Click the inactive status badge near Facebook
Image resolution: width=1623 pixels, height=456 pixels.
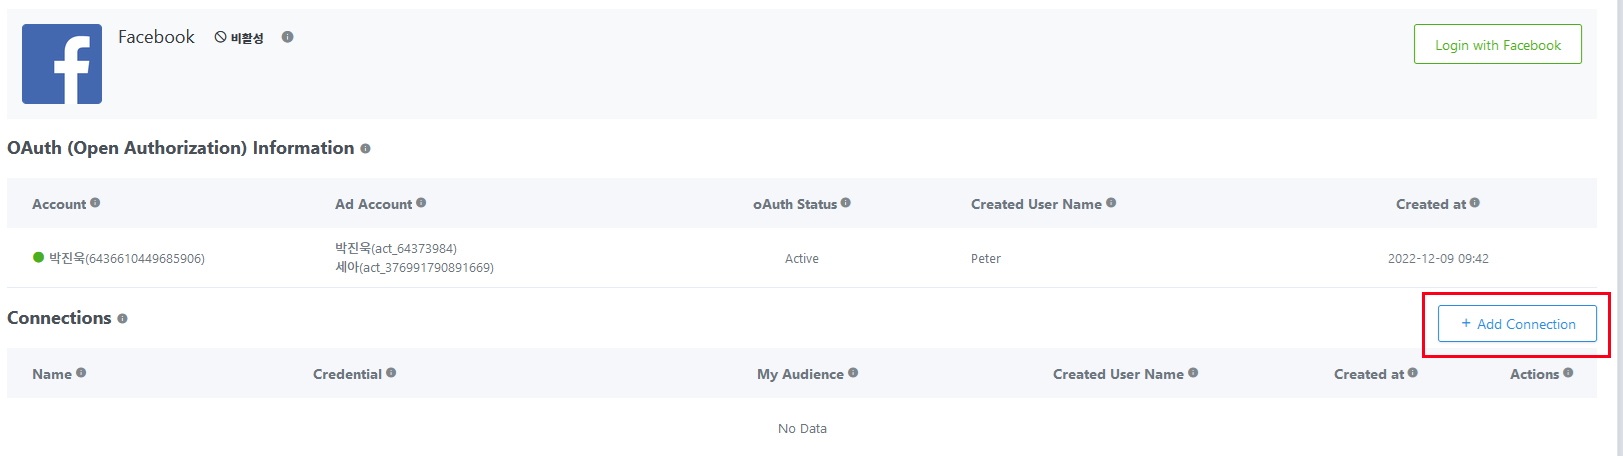pyautogui.click(x=239, y=38)
